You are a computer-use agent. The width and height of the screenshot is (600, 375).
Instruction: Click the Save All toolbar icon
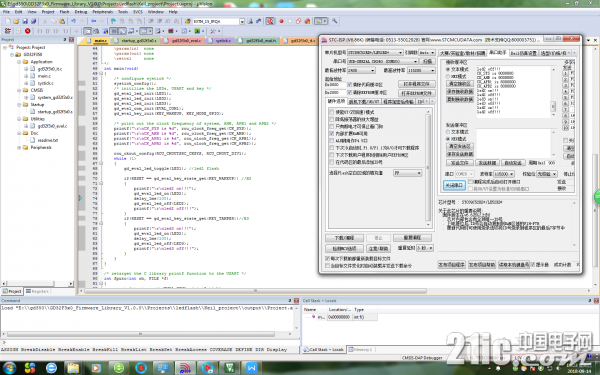point(33,21)
